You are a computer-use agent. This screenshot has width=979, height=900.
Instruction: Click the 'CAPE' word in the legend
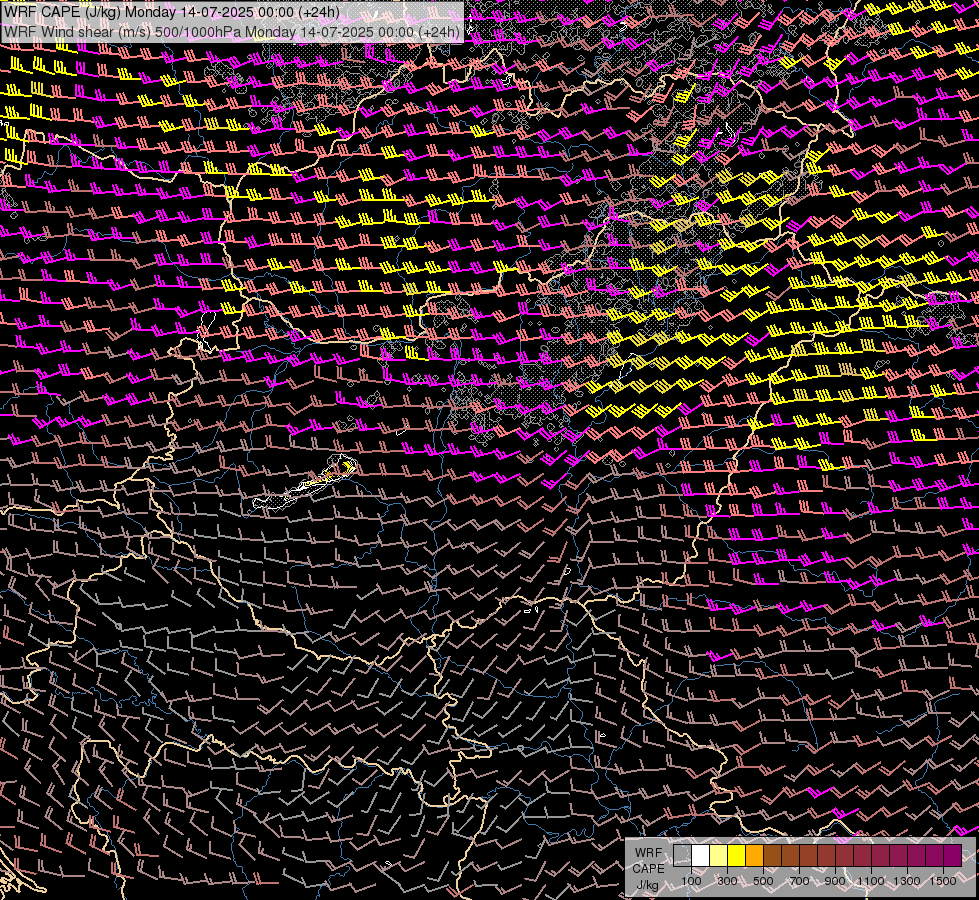tap(648, 869)
